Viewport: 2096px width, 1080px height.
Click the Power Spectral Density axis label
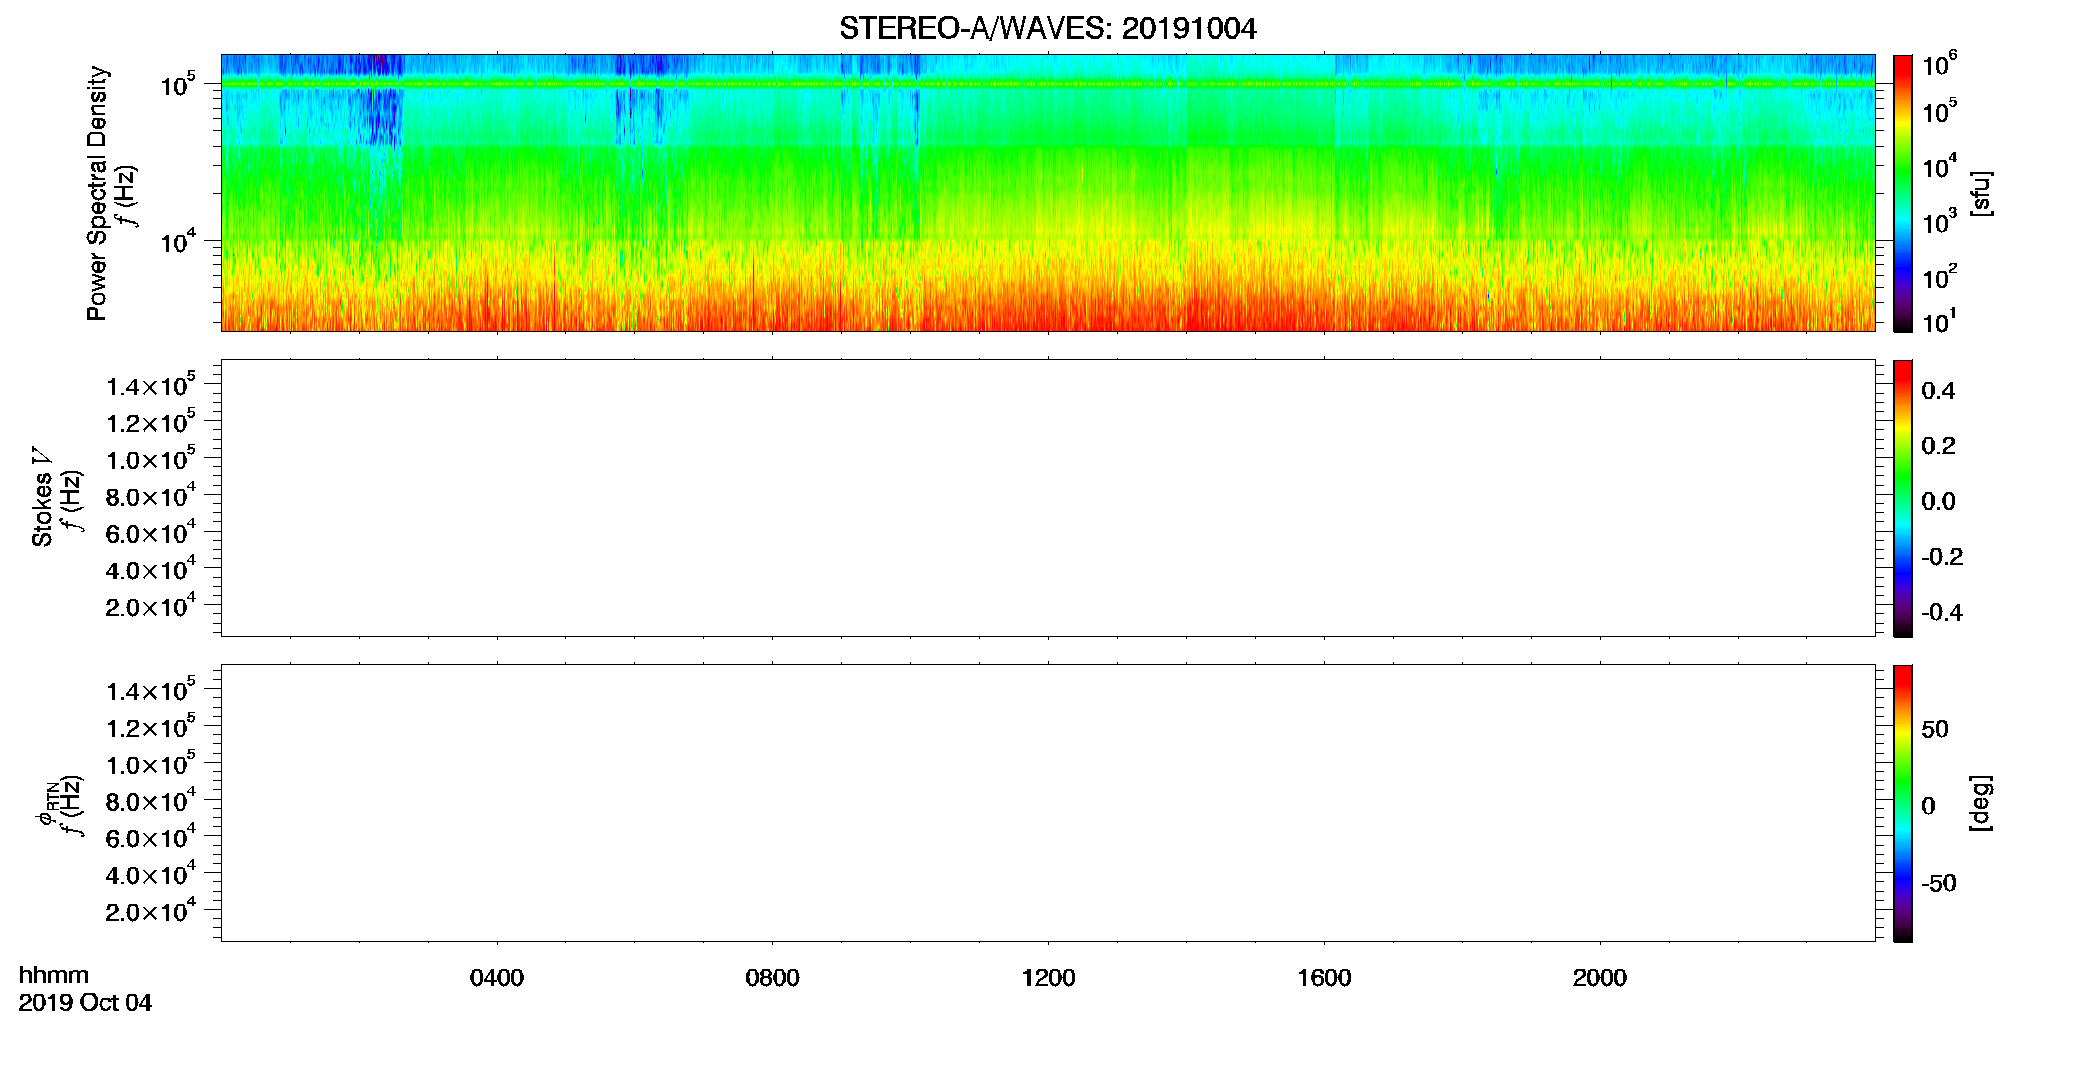coord(97,193)
